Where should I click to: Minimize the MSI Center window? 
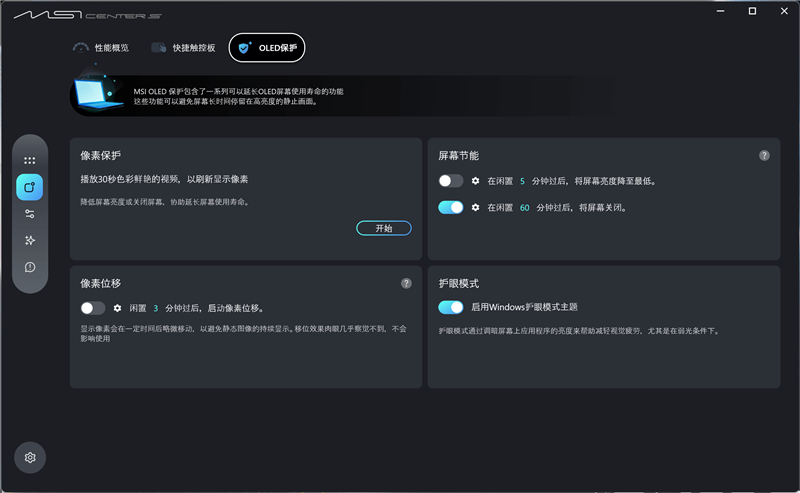click(720, 11)
